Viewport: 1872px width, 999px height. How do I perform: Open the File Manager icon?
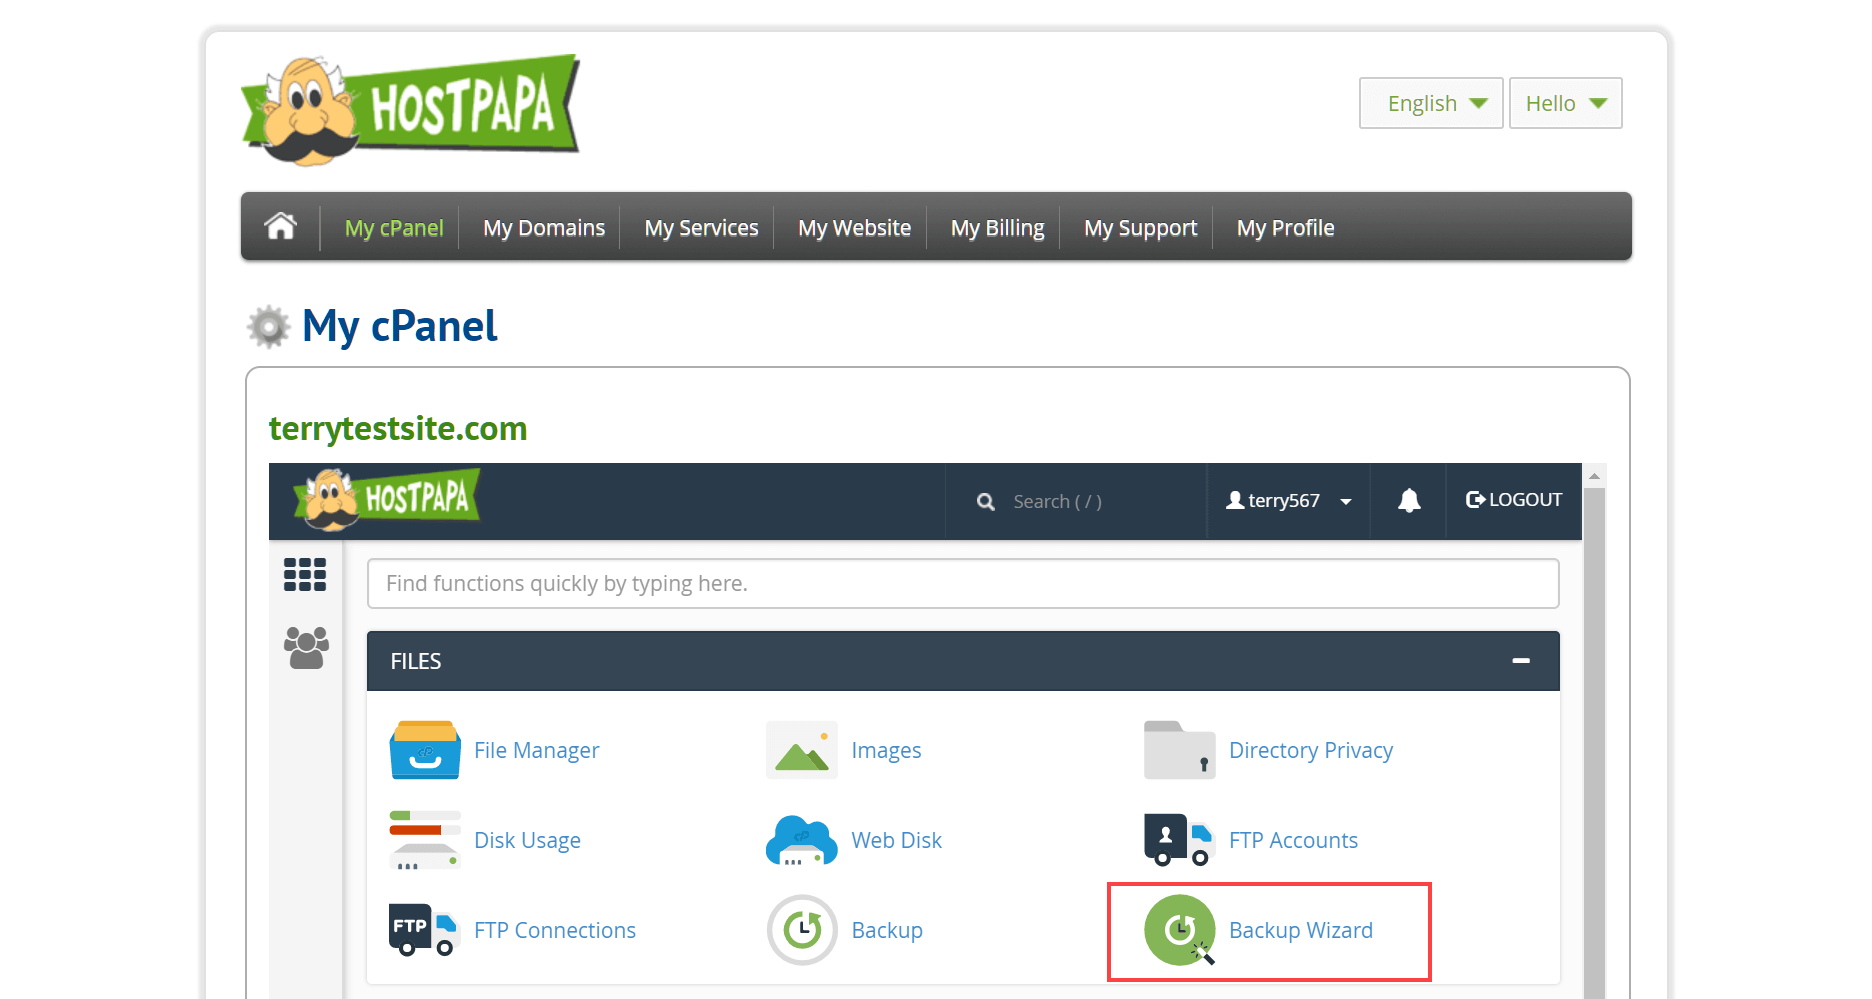[x=425, y=750]
